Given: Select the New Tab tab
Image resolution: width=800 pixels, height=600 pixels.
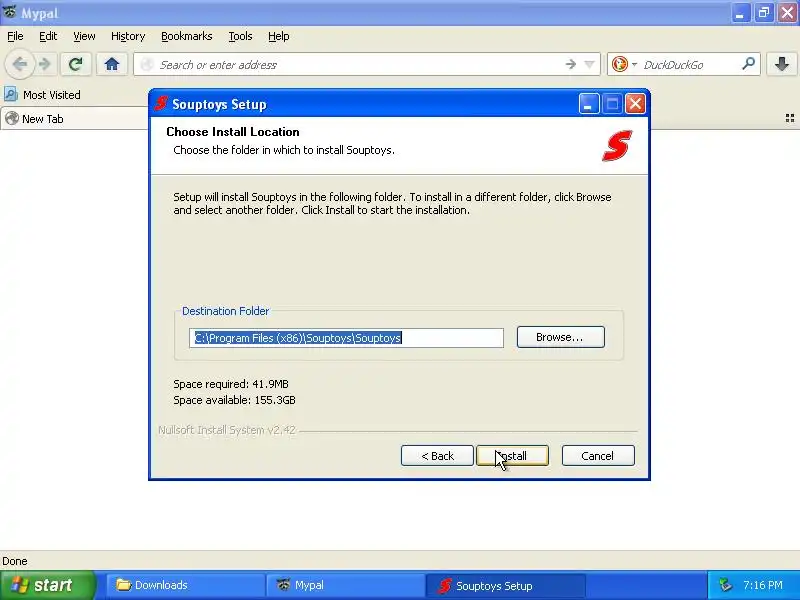Looking at the screenshot, I should pyautogui.click(x=74, y=119).
